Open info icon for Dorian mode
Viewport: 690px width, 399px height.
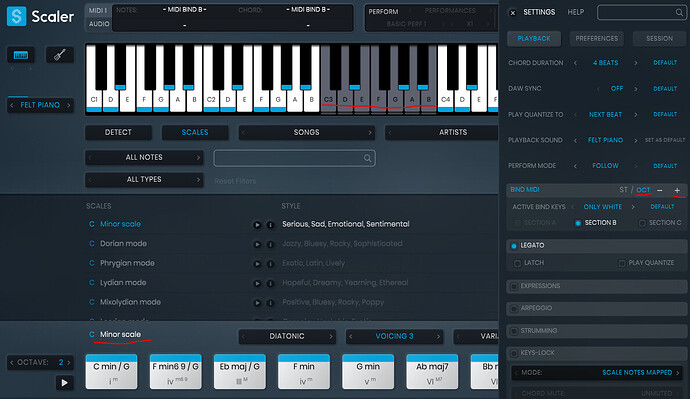click(271, 245)
